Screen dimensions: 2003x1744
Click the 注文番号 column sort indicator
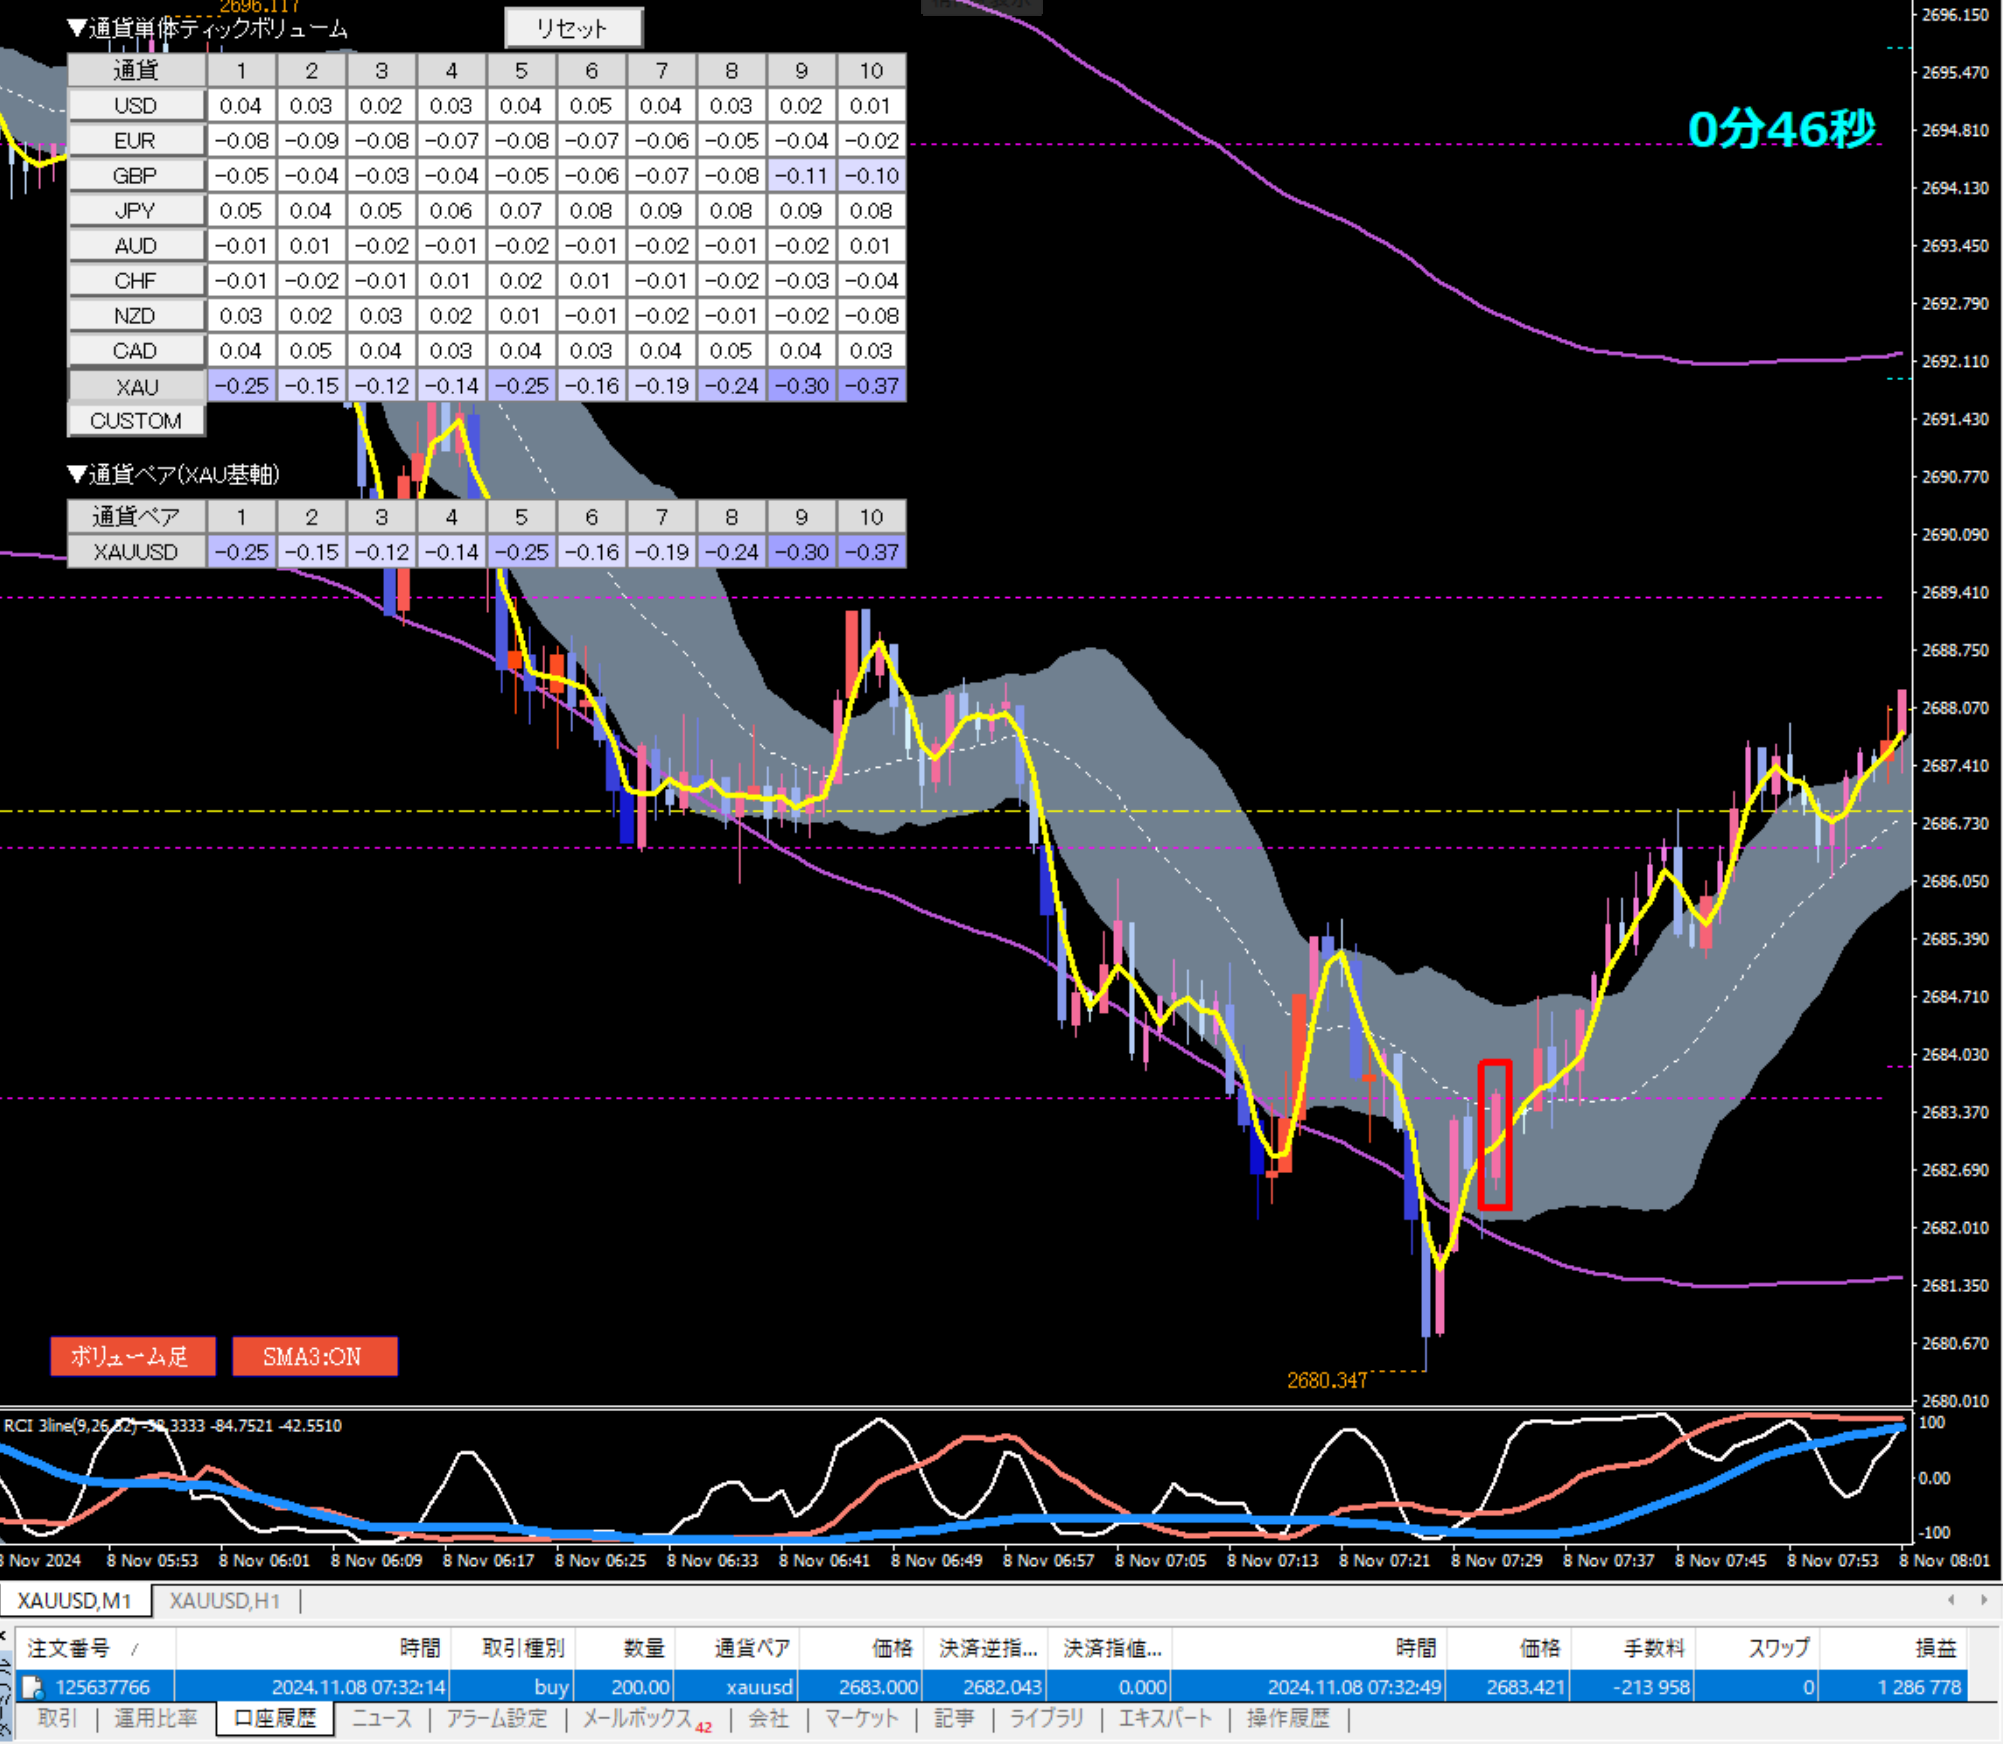pos(134,1650)
